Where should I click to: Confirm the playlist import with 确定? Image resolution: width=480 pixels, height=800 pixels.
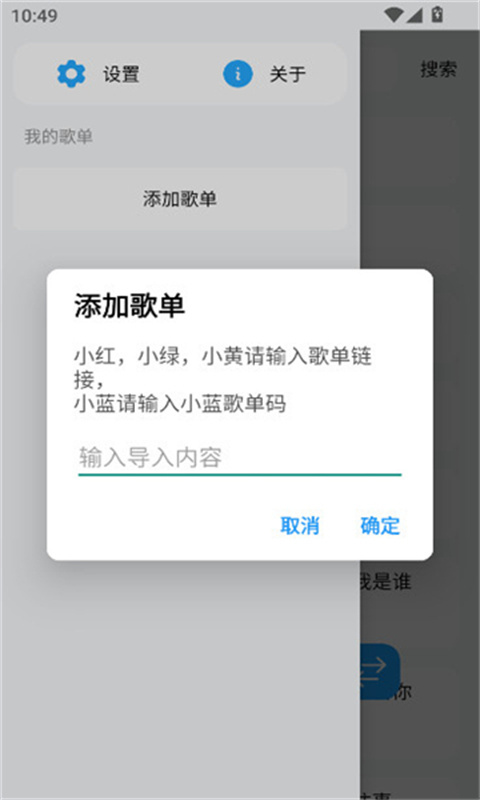pos(380,526)
